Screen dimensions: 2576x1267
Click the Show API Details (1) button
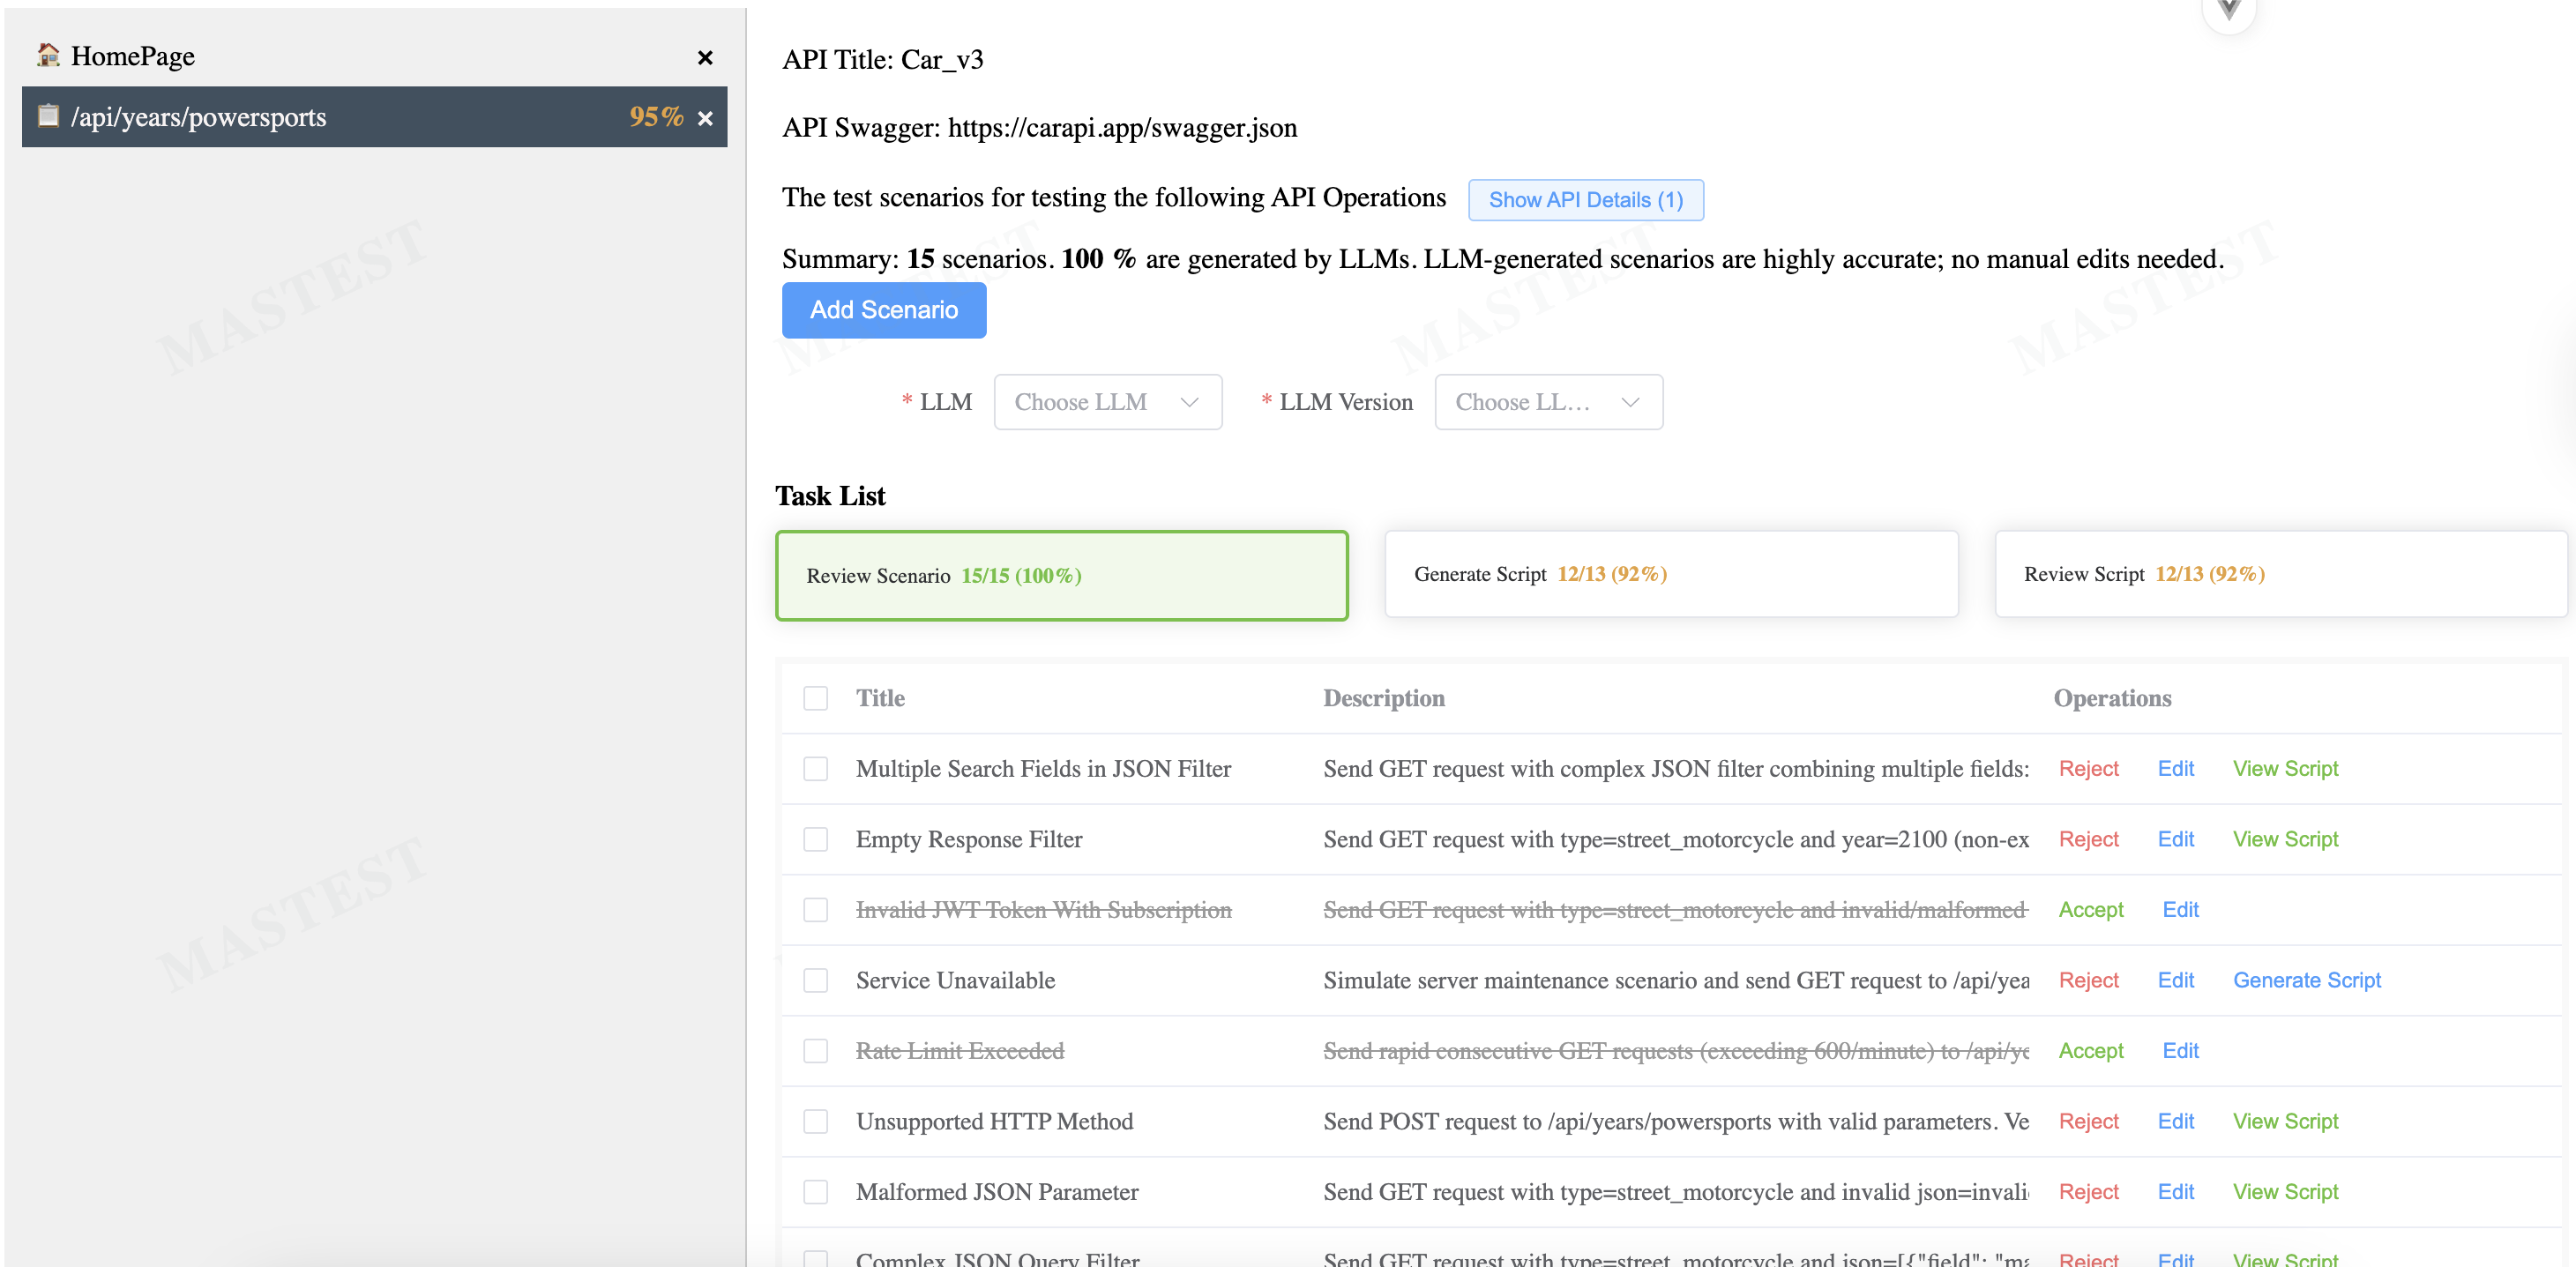pos(1585,200)
